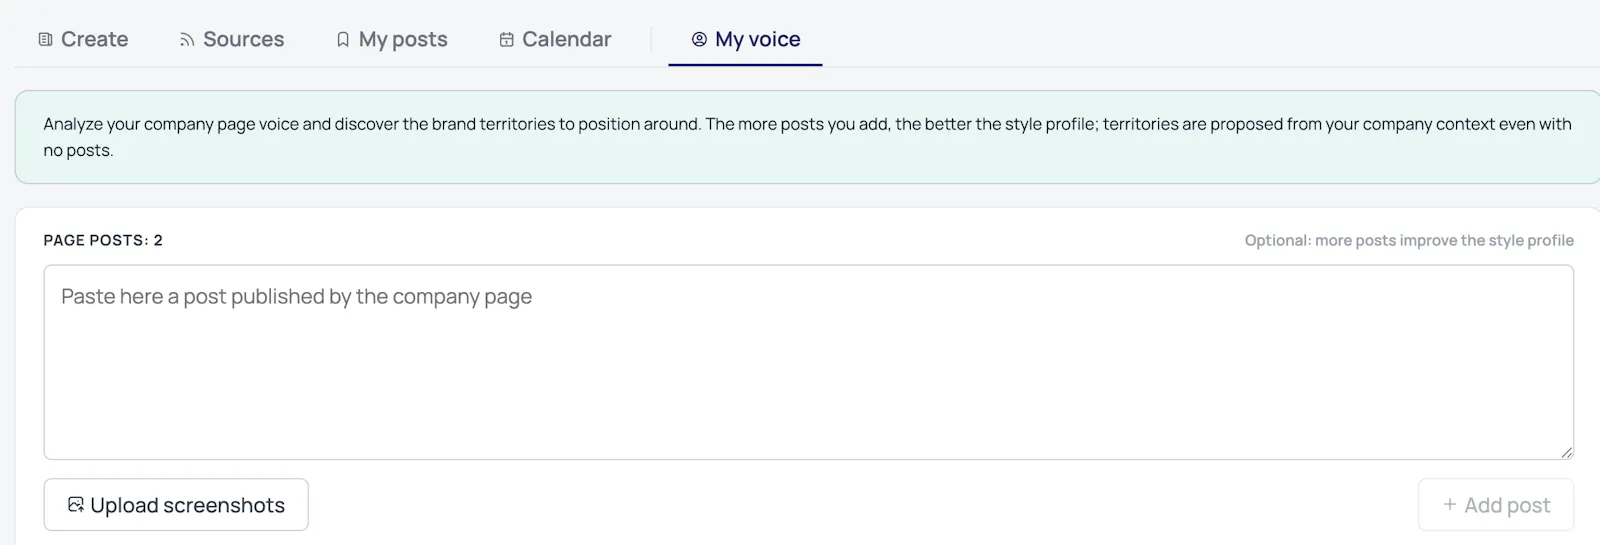Switch to the Sources tab
Viewport: 1600px width, 545px height.
(232, 39)
